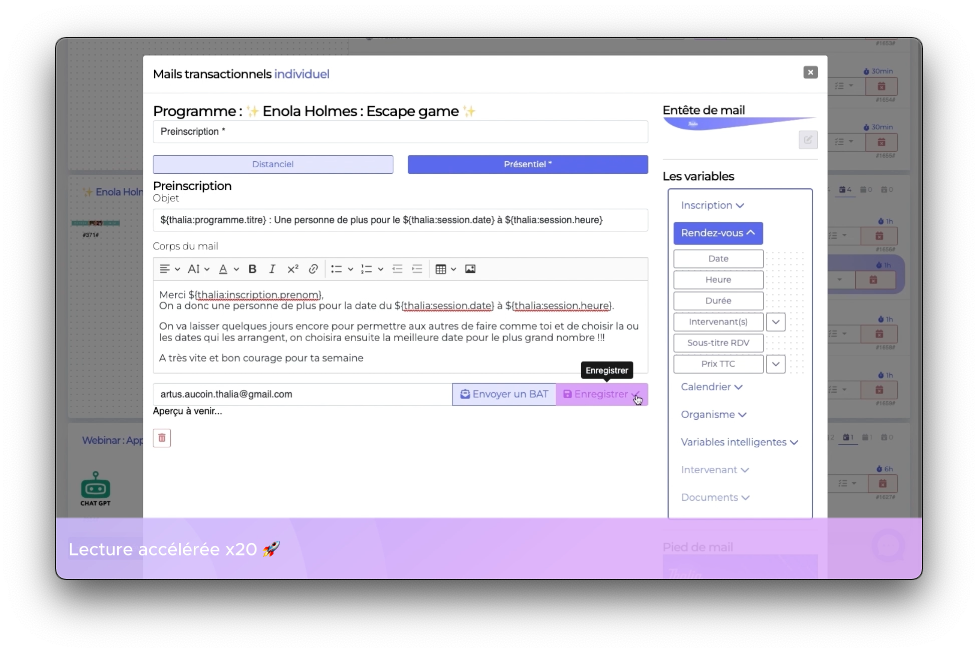Insert a link with the link icon
Viewport: 978px width, 653px height.
tap(313, 269)
